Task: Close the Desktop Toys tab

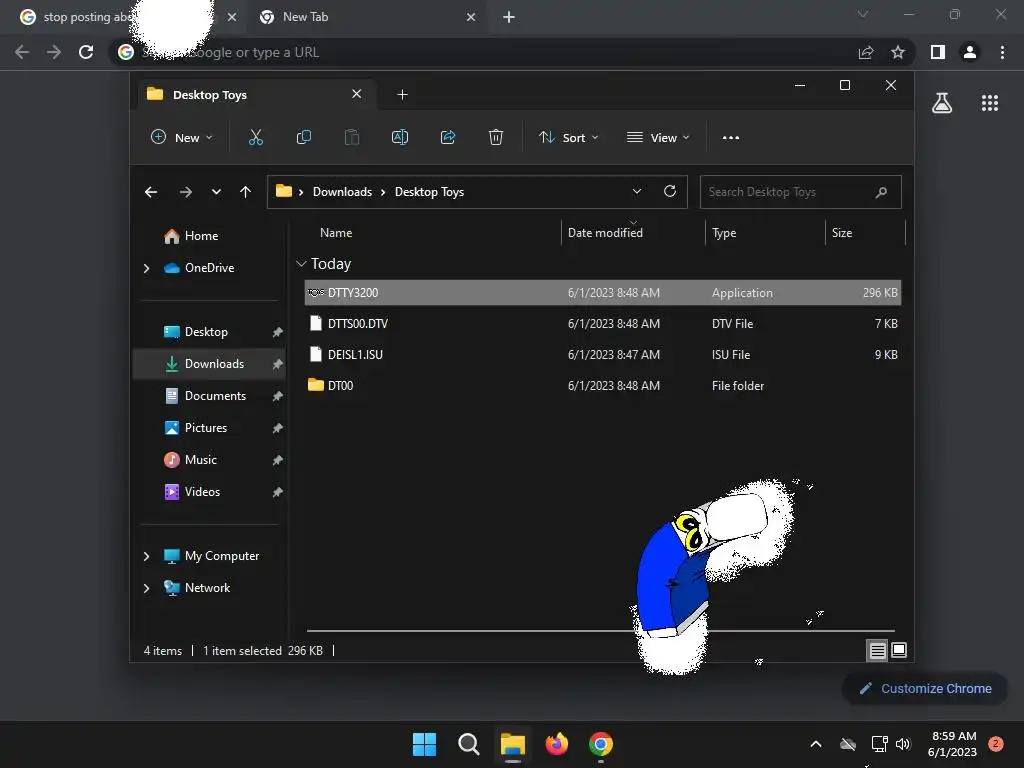Action: (357, 94)
